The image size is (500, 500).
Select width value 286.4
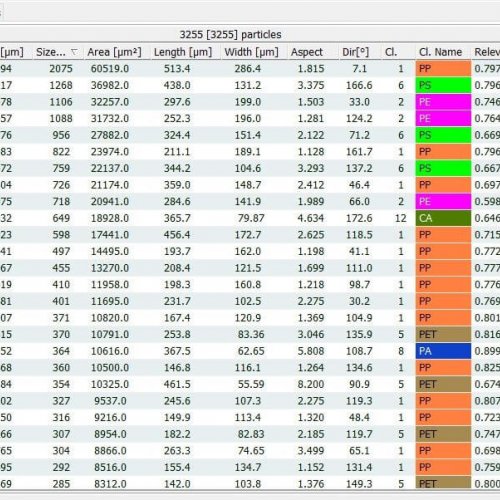[x=248, y=69]
